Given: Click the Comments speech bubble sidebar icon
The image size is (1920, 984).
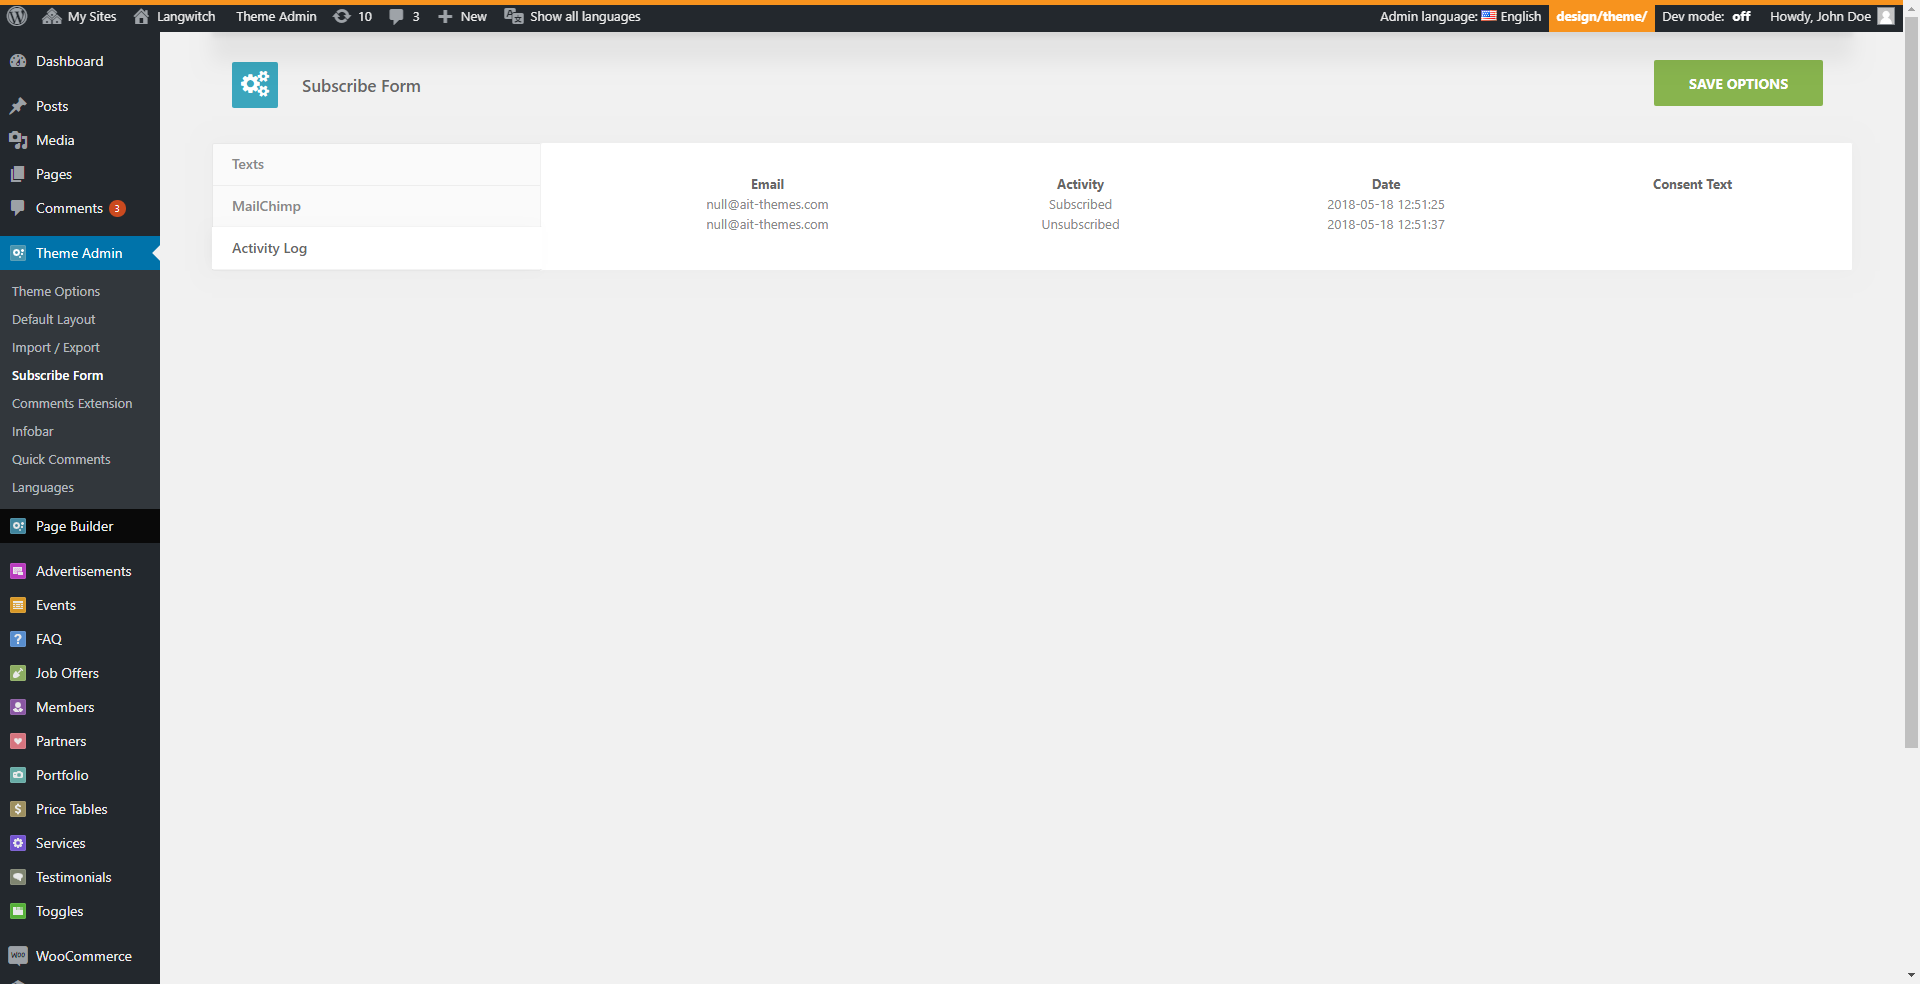Looking at the screenshot, I should [18, 208].
